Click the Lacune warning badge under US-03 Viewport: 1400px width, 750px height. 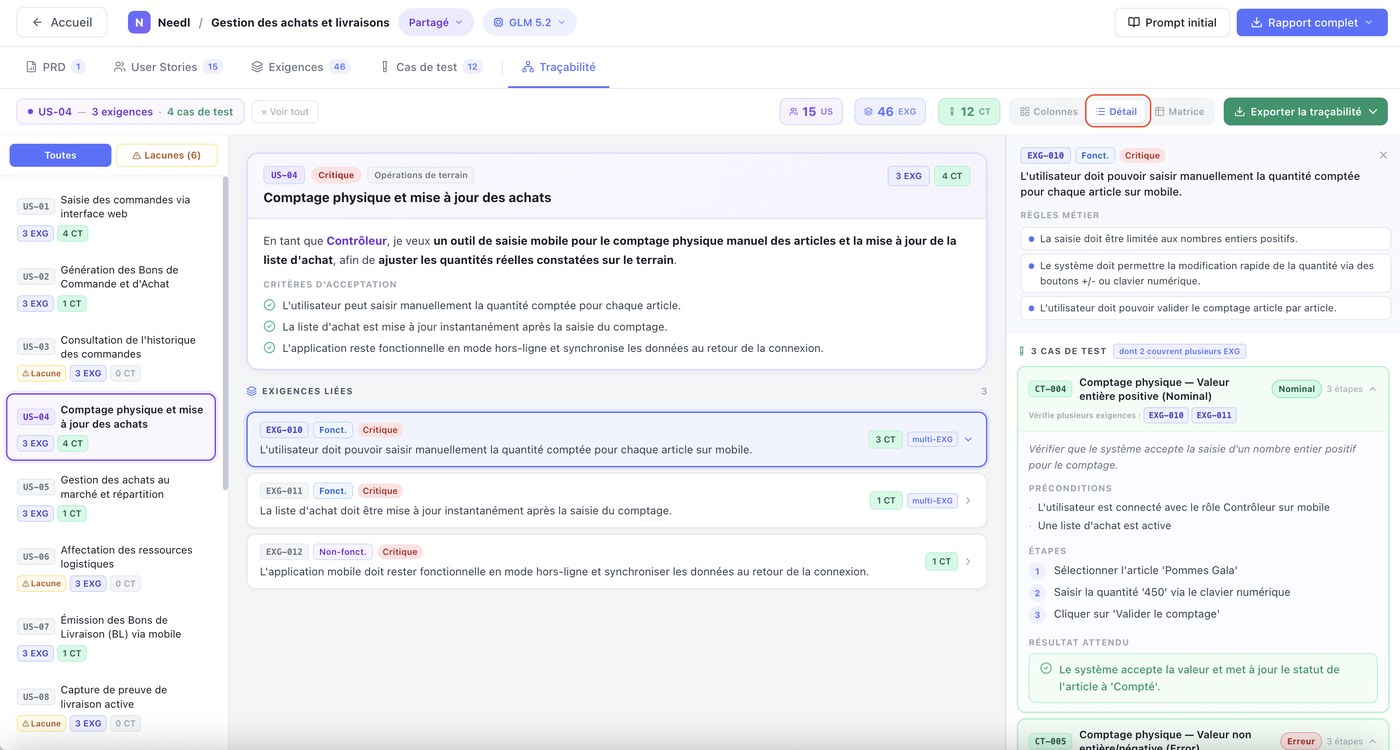click(41, 374)
